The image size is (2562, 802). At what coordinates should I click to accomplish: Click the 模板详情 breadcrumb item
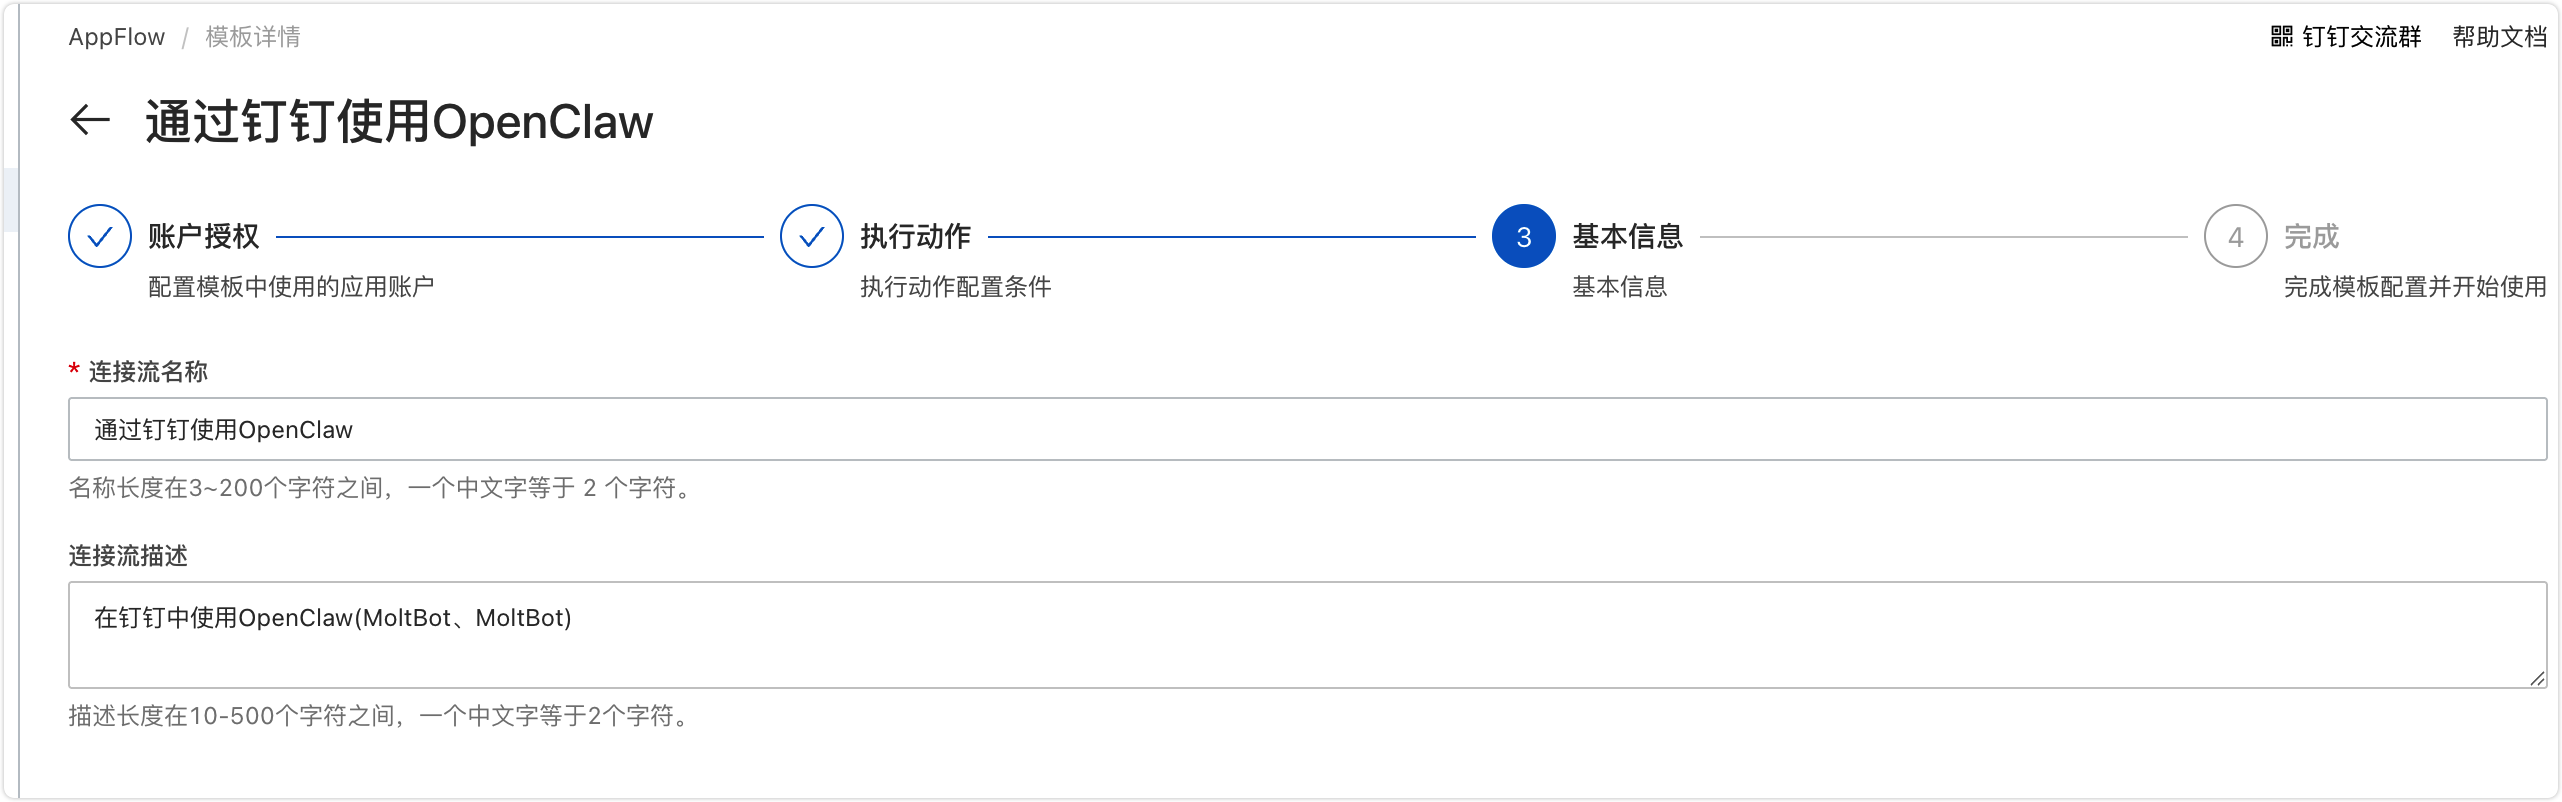pos(253,37)
